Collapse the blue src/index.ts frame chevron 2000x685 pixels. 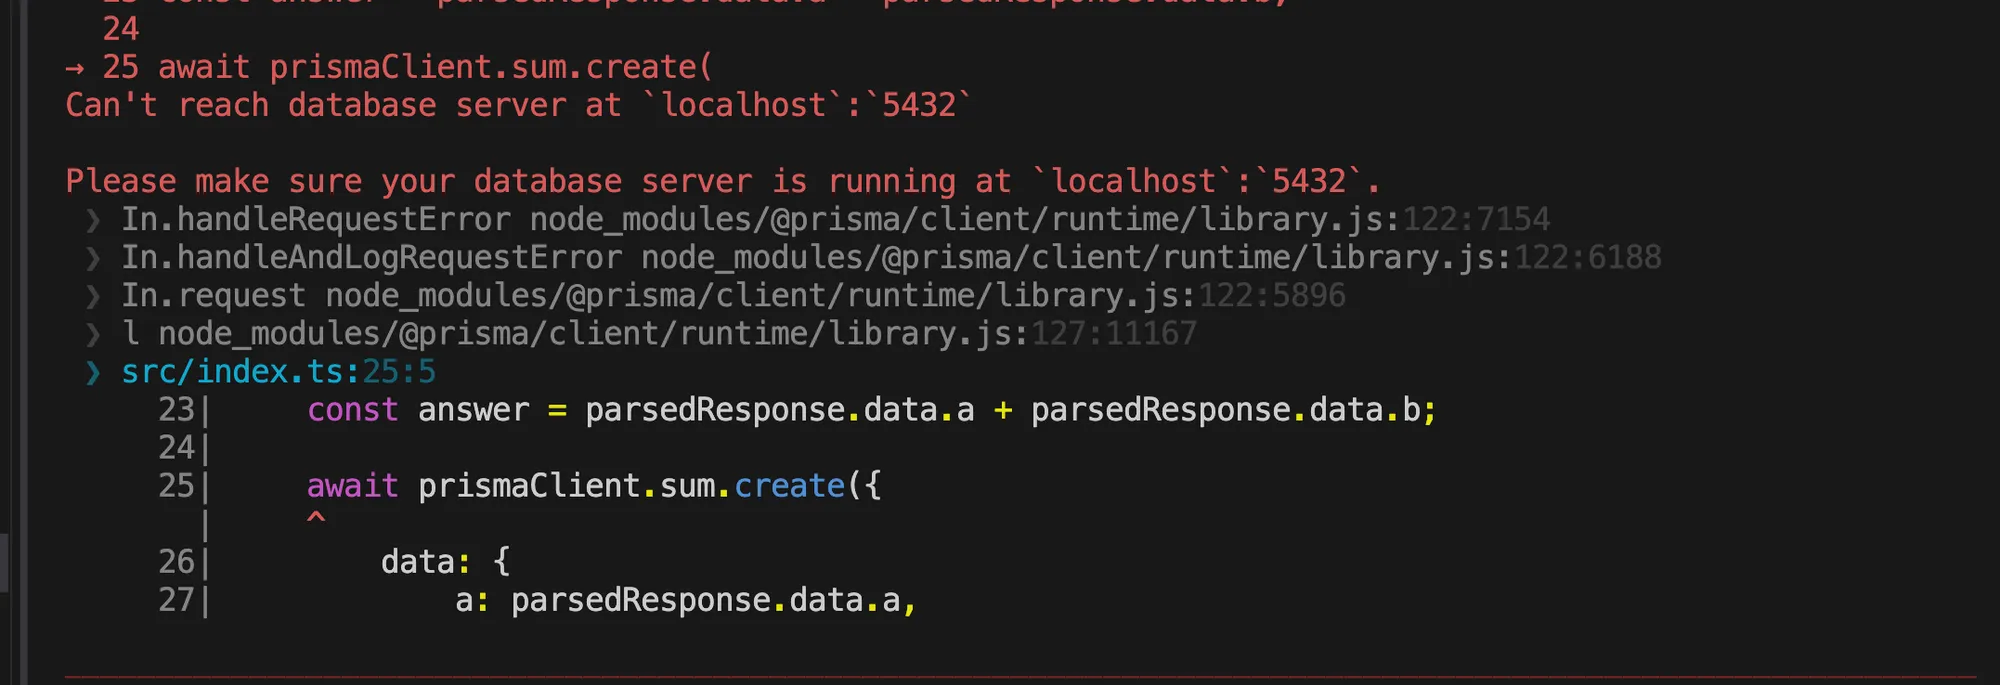[x=93, y=372]
